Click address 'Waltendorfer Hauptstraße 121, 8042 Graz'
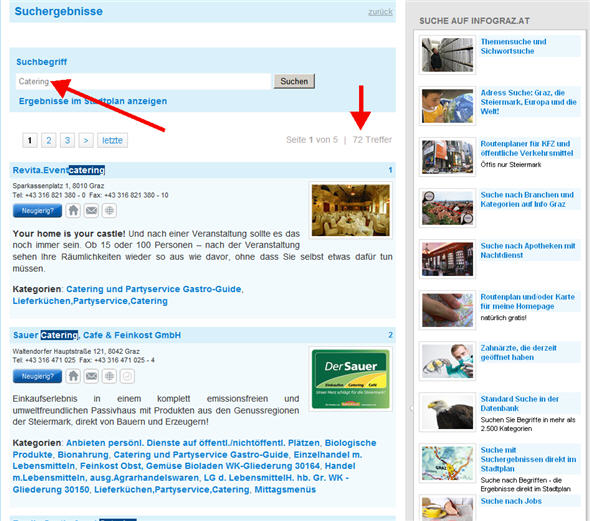Image resolution: width=590 pixels, height=521 pixels. coord(76,351)
